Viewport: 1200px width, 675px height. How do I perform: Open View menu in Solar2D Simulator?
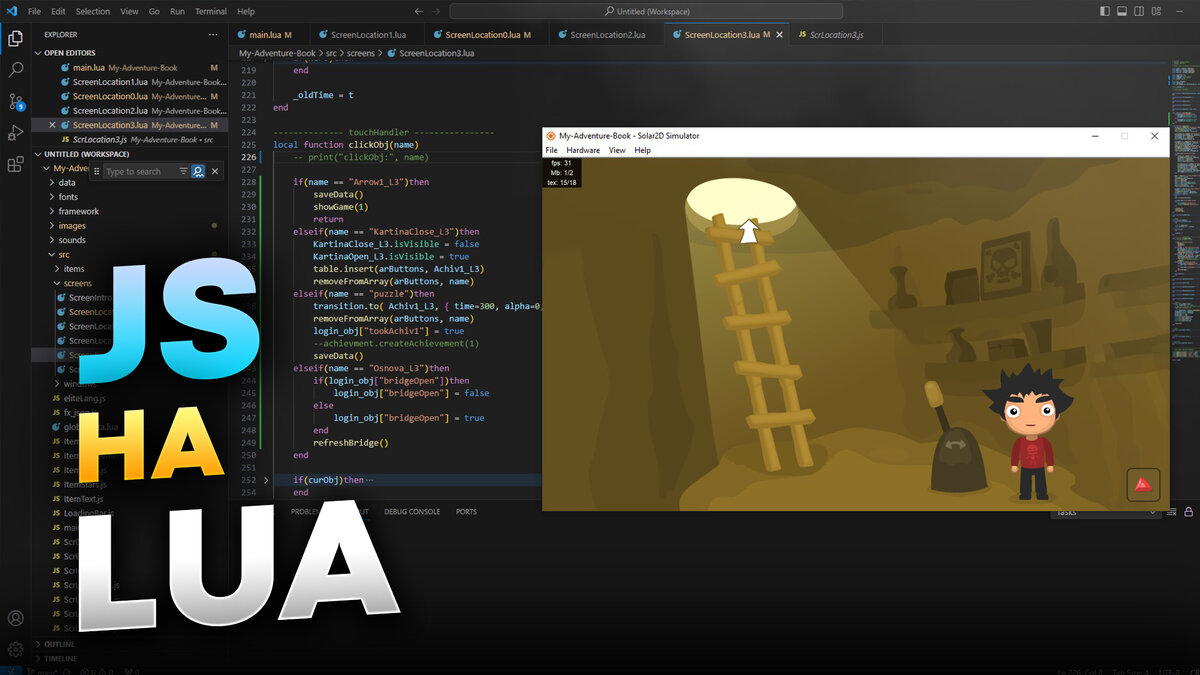point(617,150)
